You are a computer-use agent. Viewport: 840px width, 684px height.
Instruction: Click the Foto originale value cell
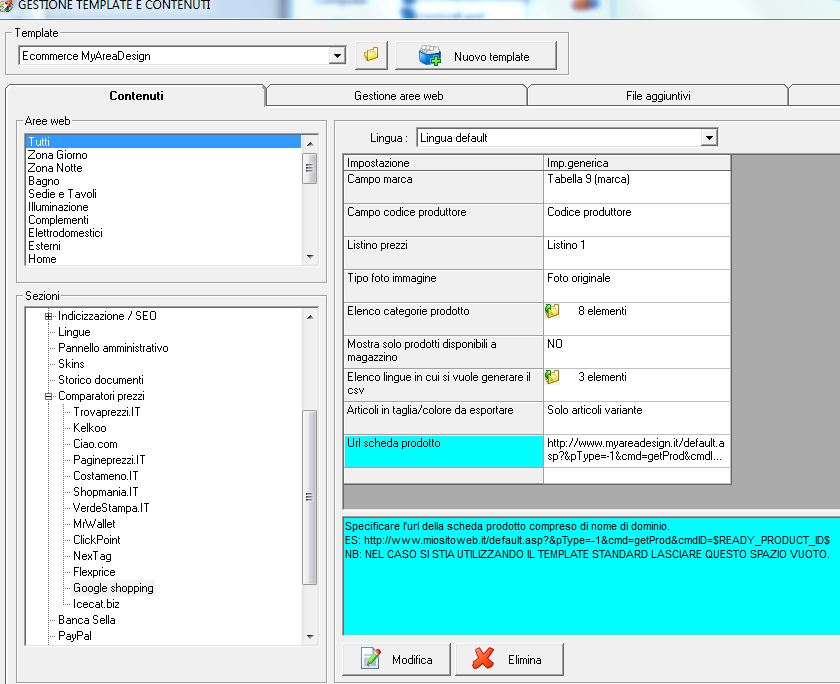point(637,286)
